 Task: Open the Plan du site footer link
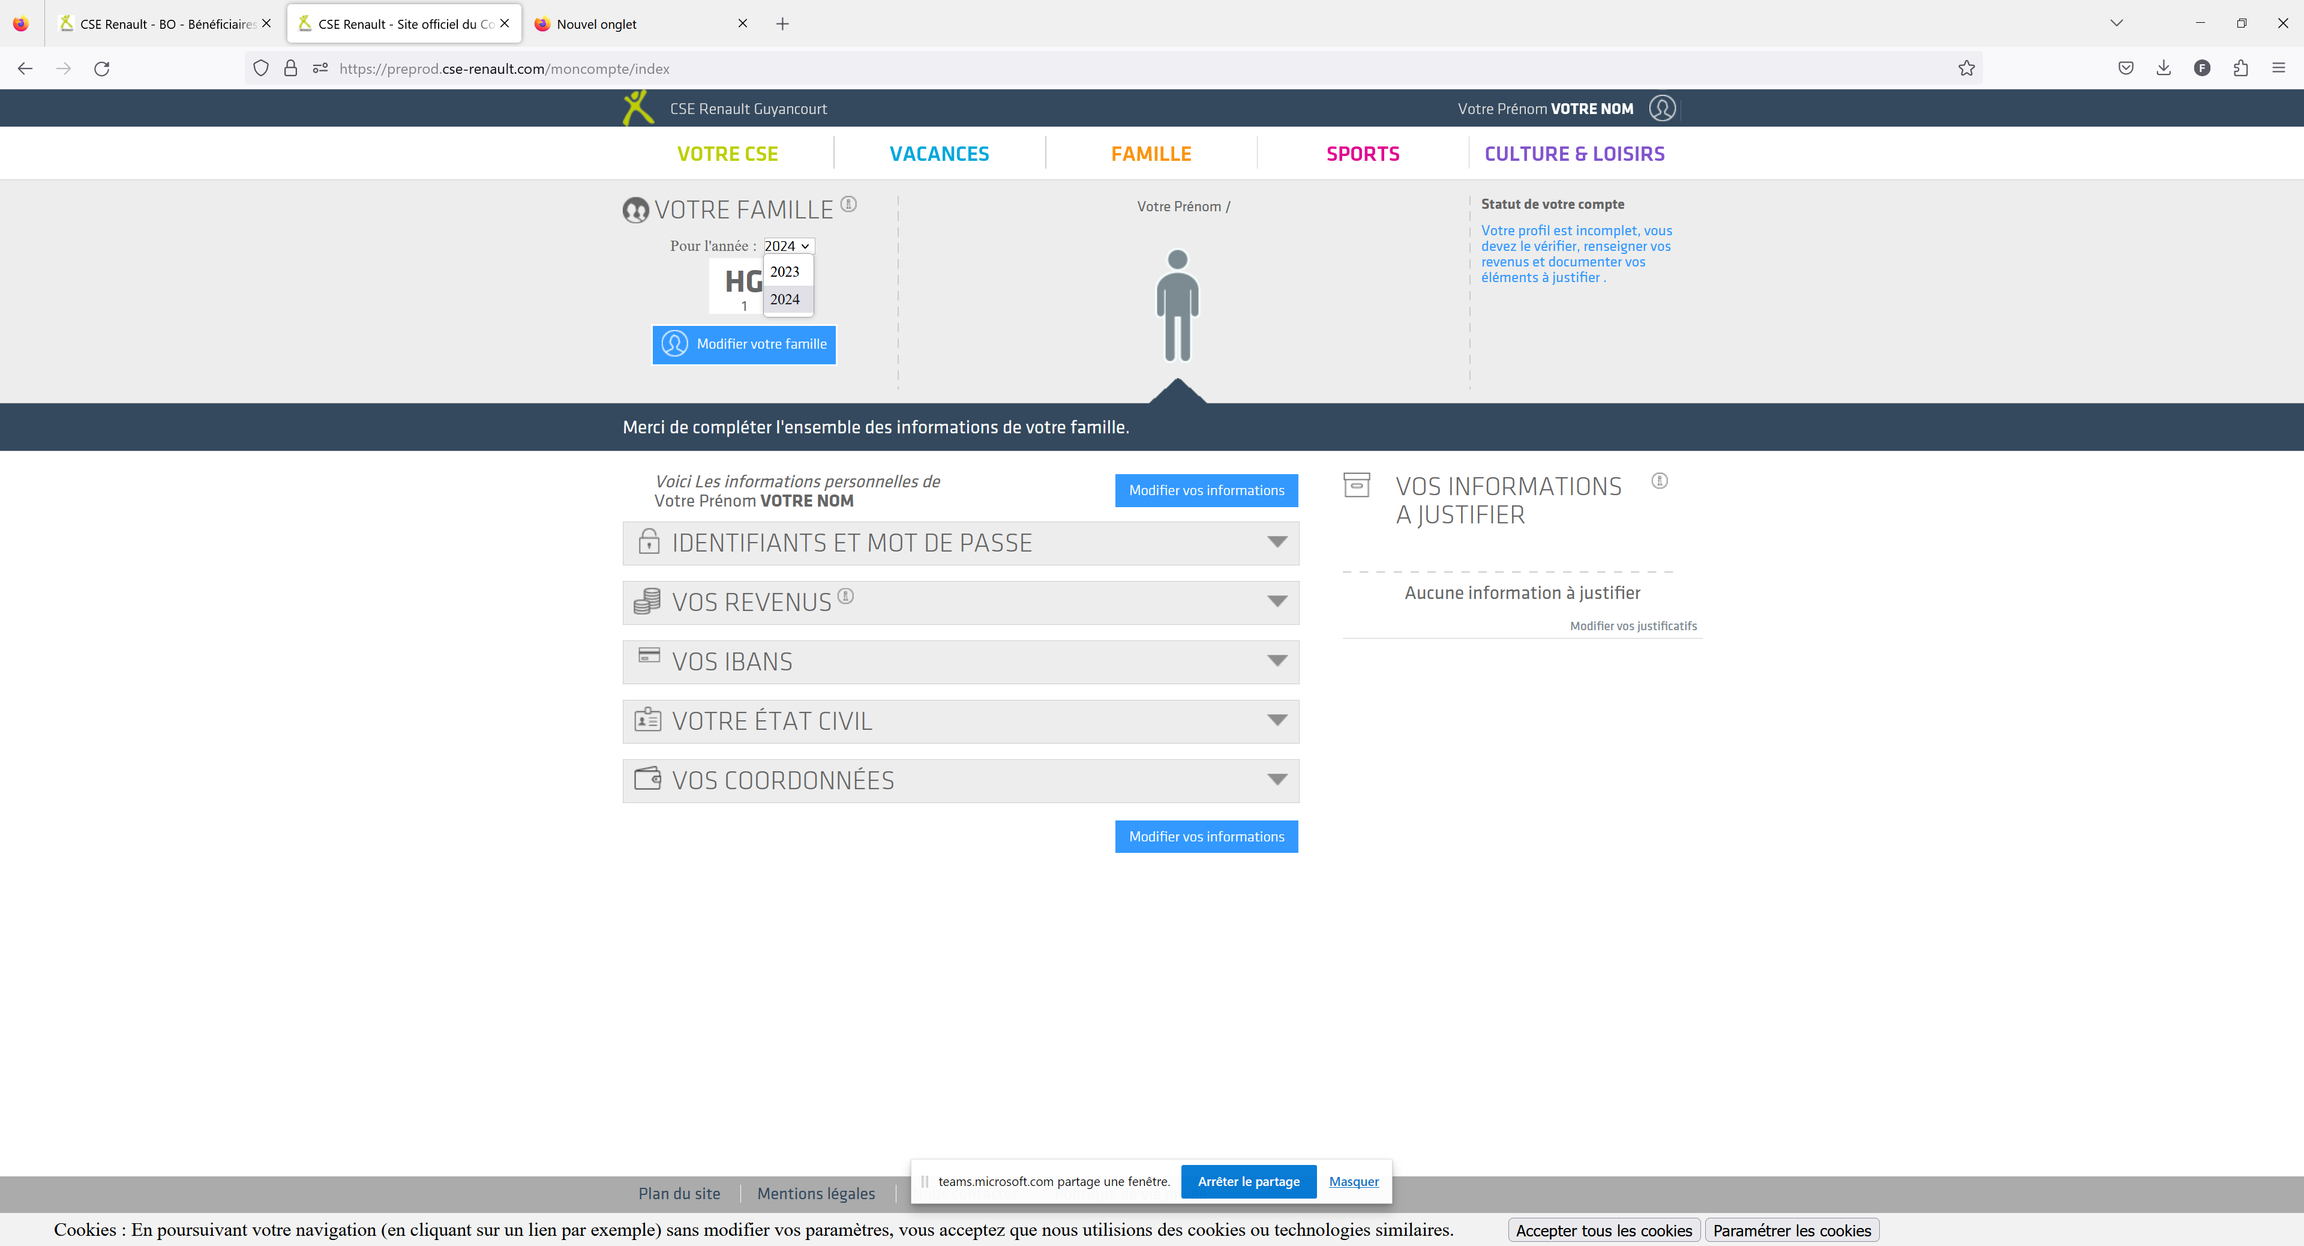[x=679, y=1194]
